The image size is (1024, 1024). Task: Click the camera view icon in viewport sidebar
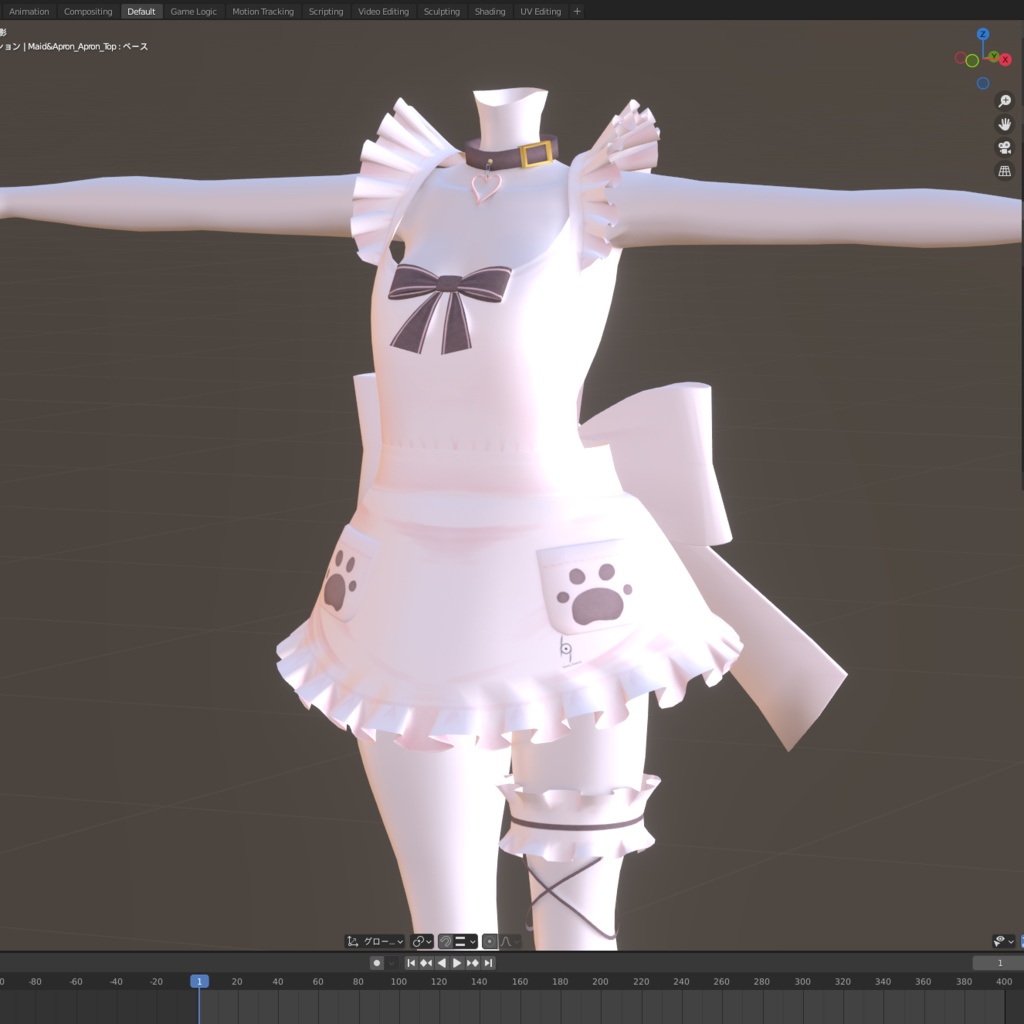tap(1005, 147)
